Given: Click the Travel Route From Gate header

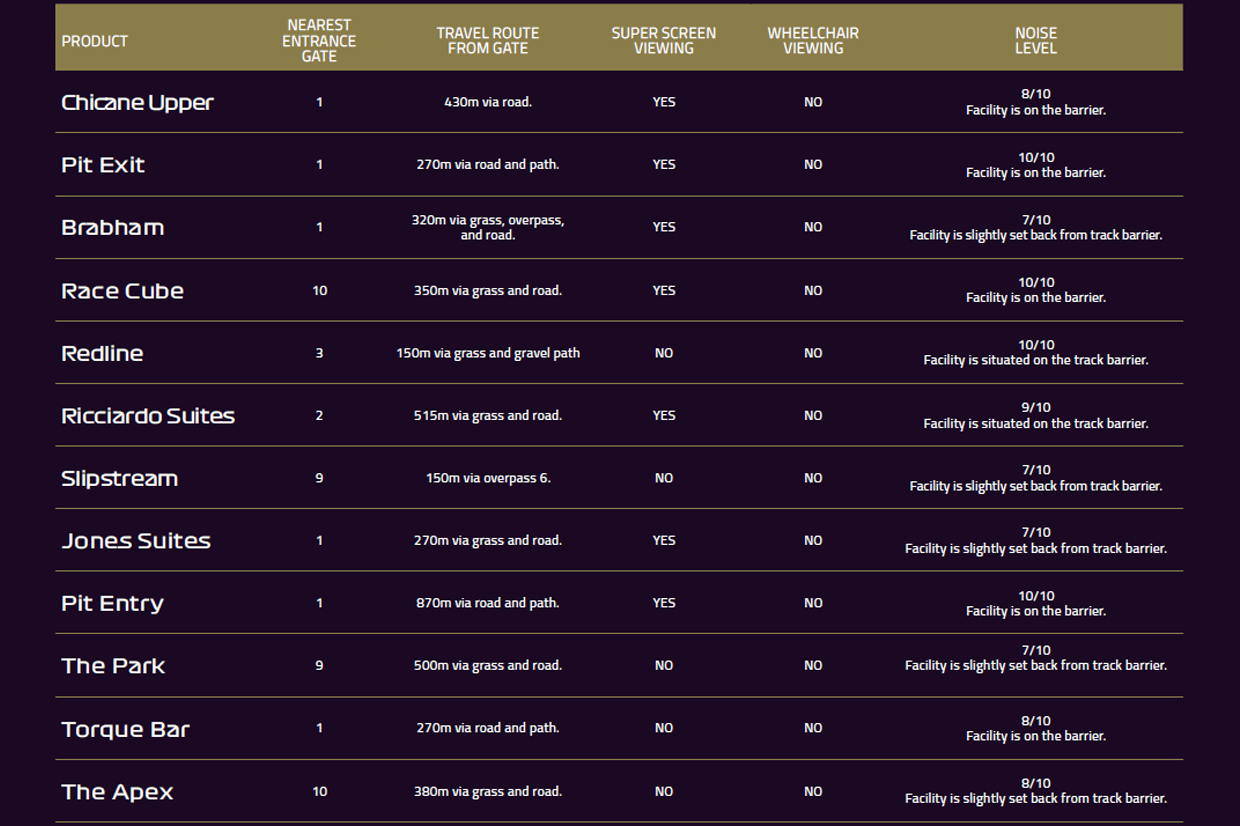Looking at the screenshot, I should (487, 41).
